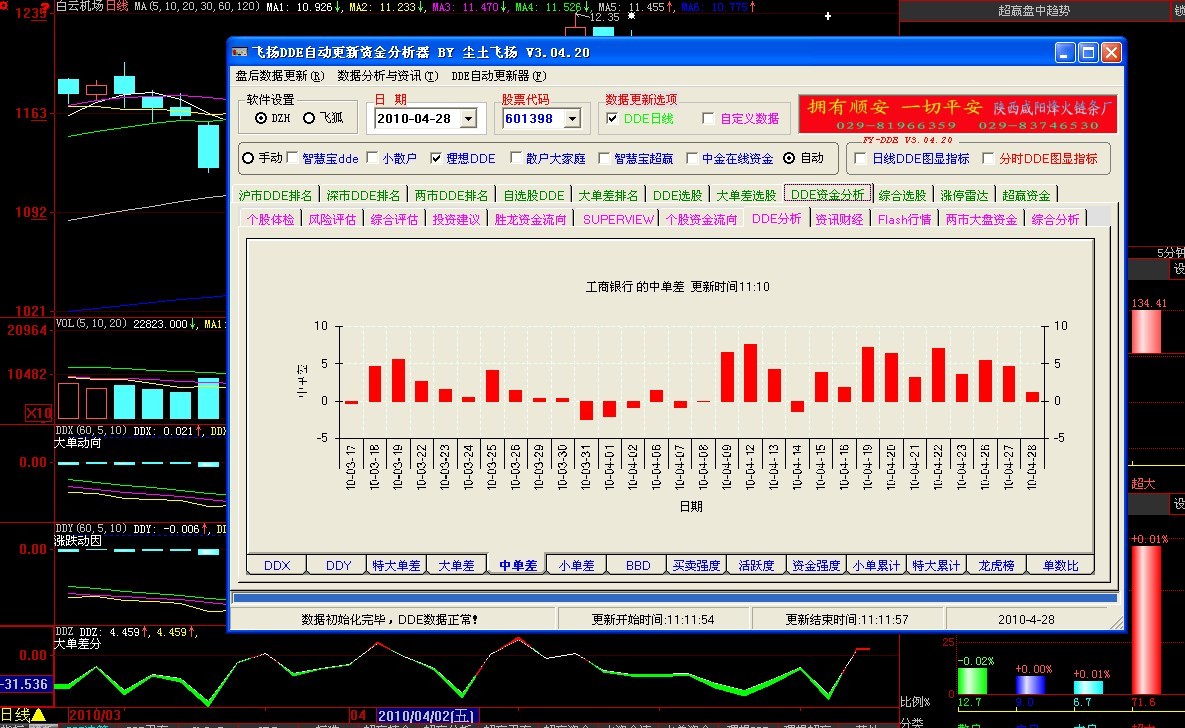
Task: Enable the 自定义数据 checkbox
Action: pos(708,118)
